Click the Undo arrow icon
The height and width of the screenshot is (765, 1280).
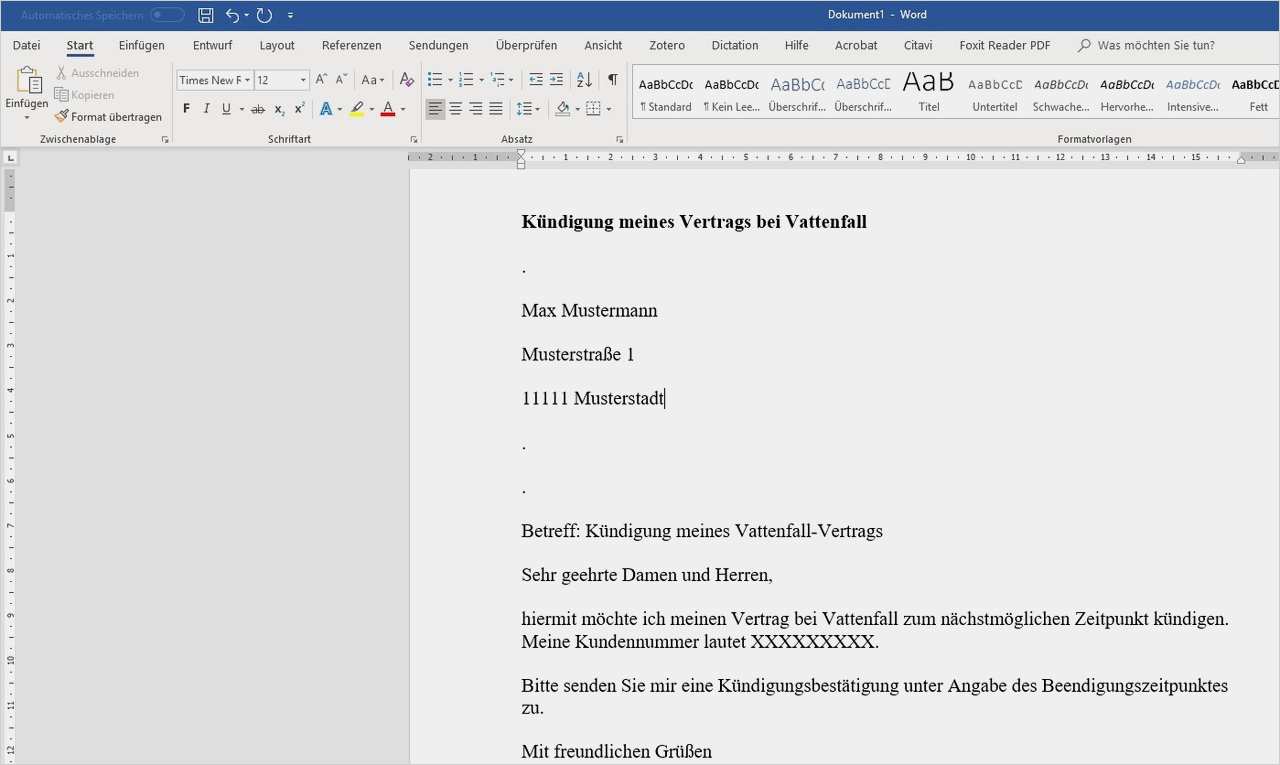[232, 15]
